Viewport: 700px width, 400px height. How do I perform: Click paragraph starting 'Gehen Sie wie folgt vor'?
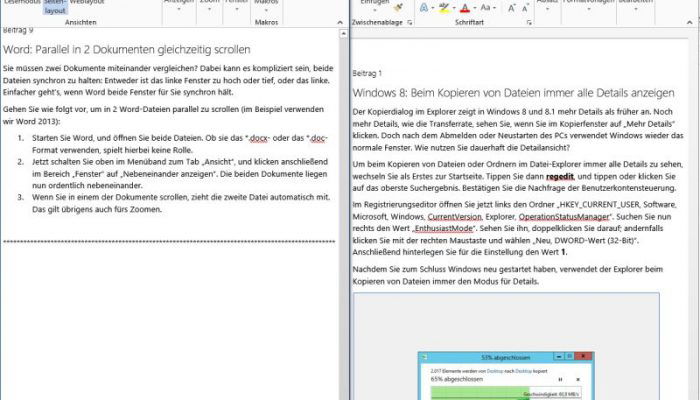(x=163, y=115)
